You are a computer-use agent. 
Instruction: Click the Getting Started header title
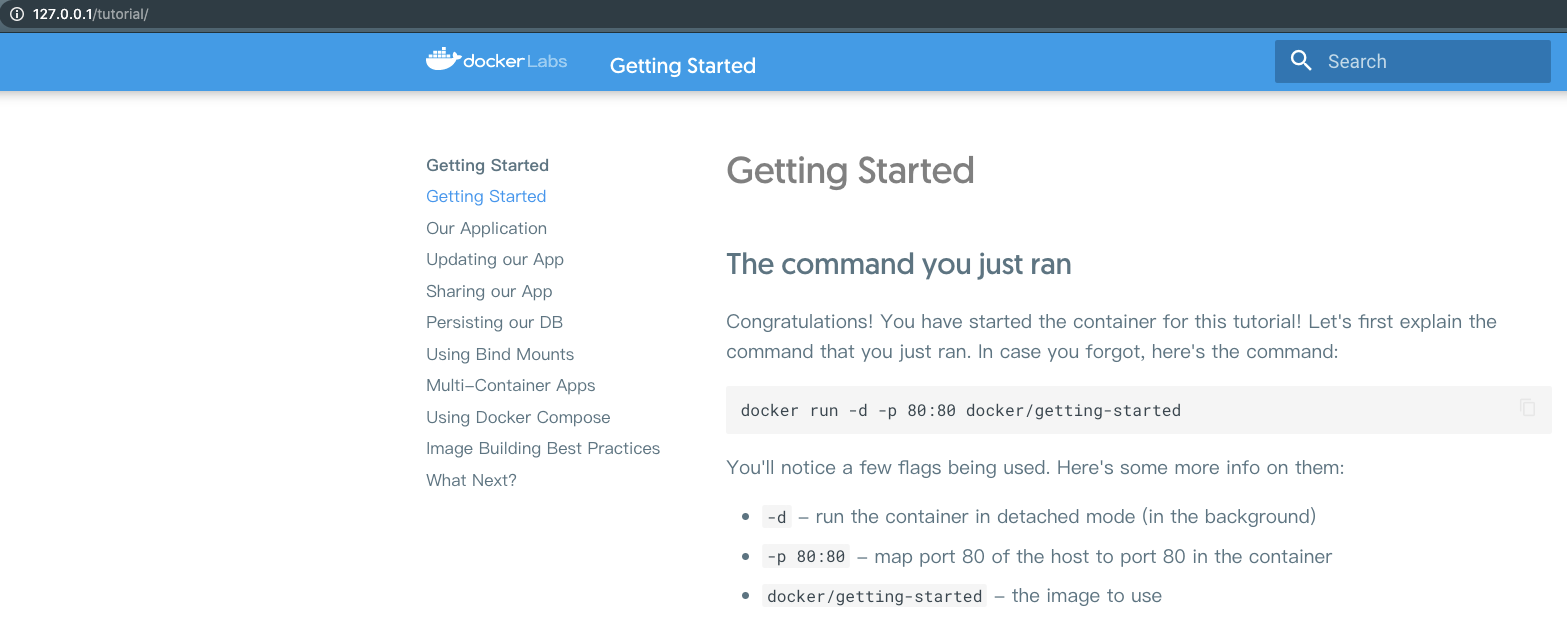coord(682,66)
